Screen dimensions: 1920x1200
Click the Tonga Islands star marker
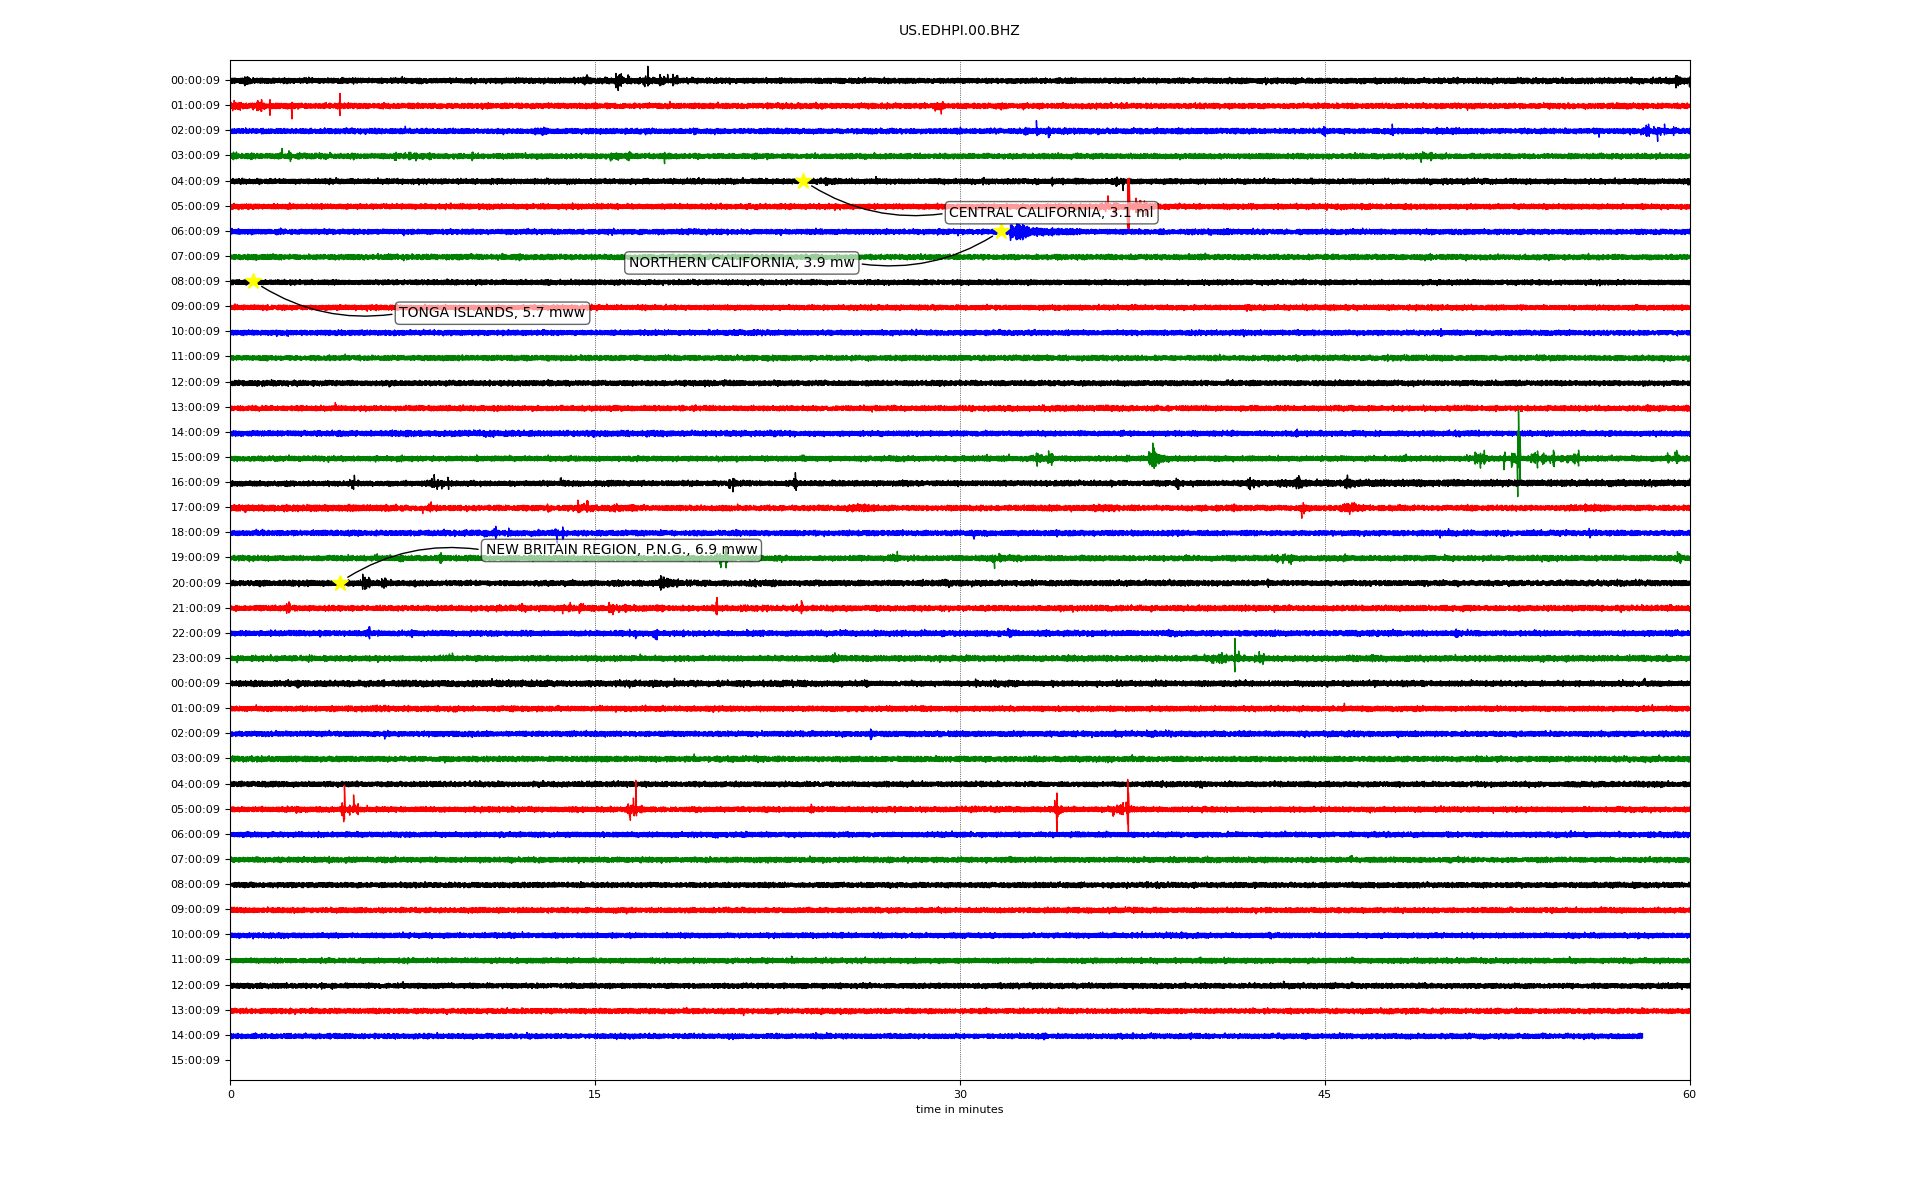pyautogui.click(x=253, y=281)
